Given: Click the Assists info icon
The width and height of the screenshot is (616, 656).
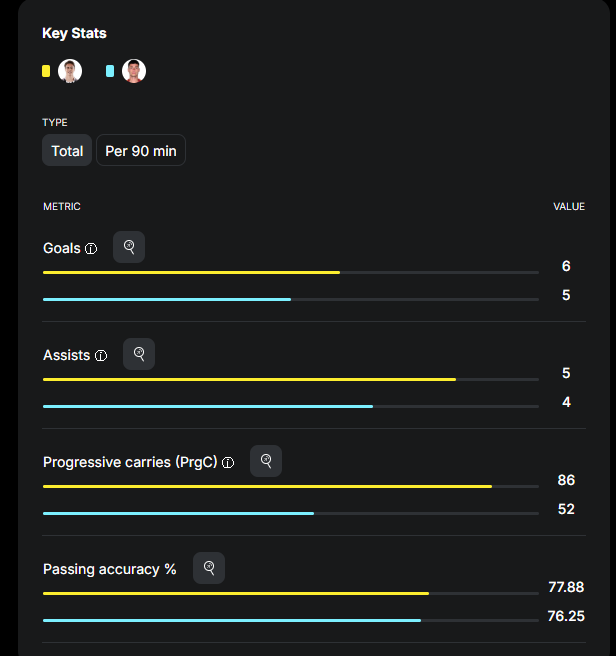Looking at the screenshot, I should (101, 356).
